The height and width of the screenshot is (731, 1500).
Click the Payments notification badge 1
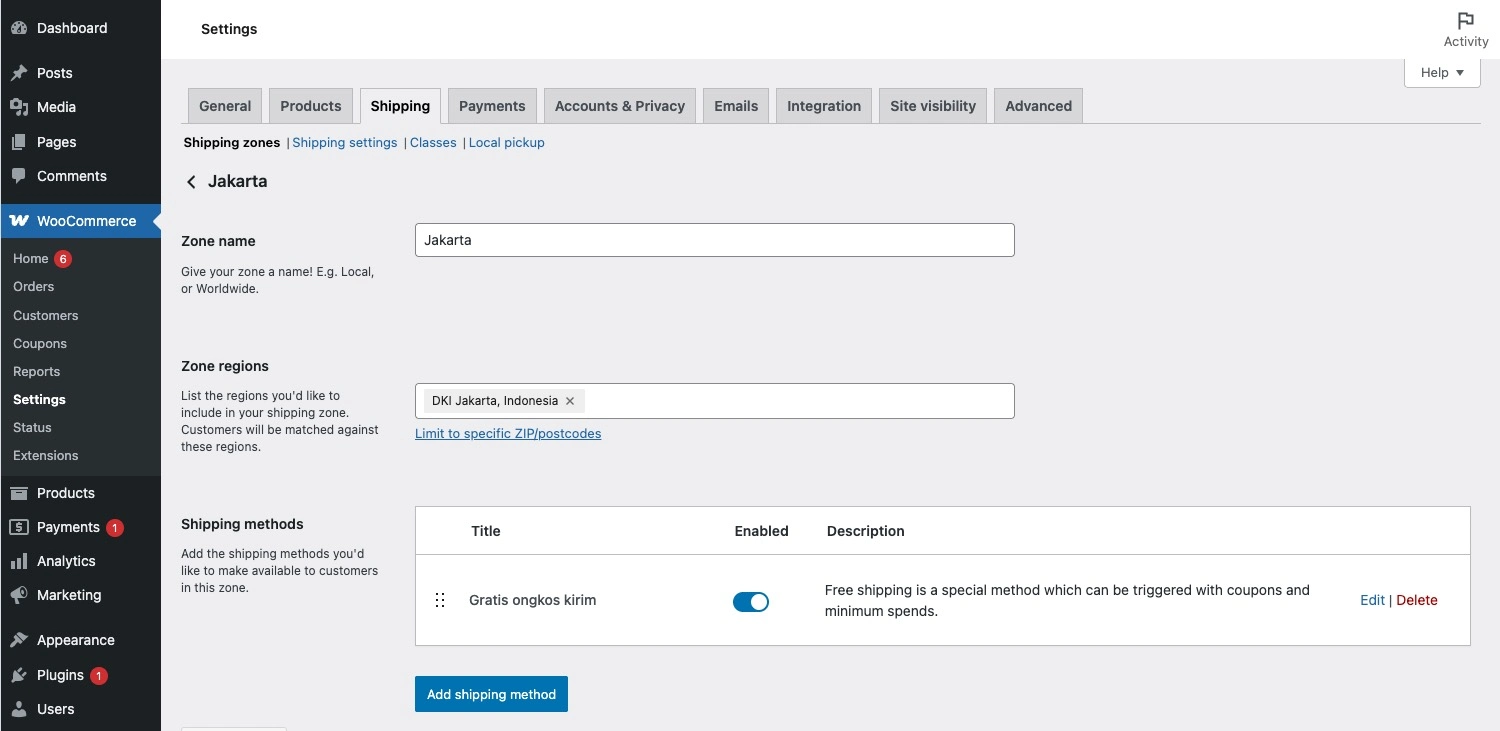(115, 528)
